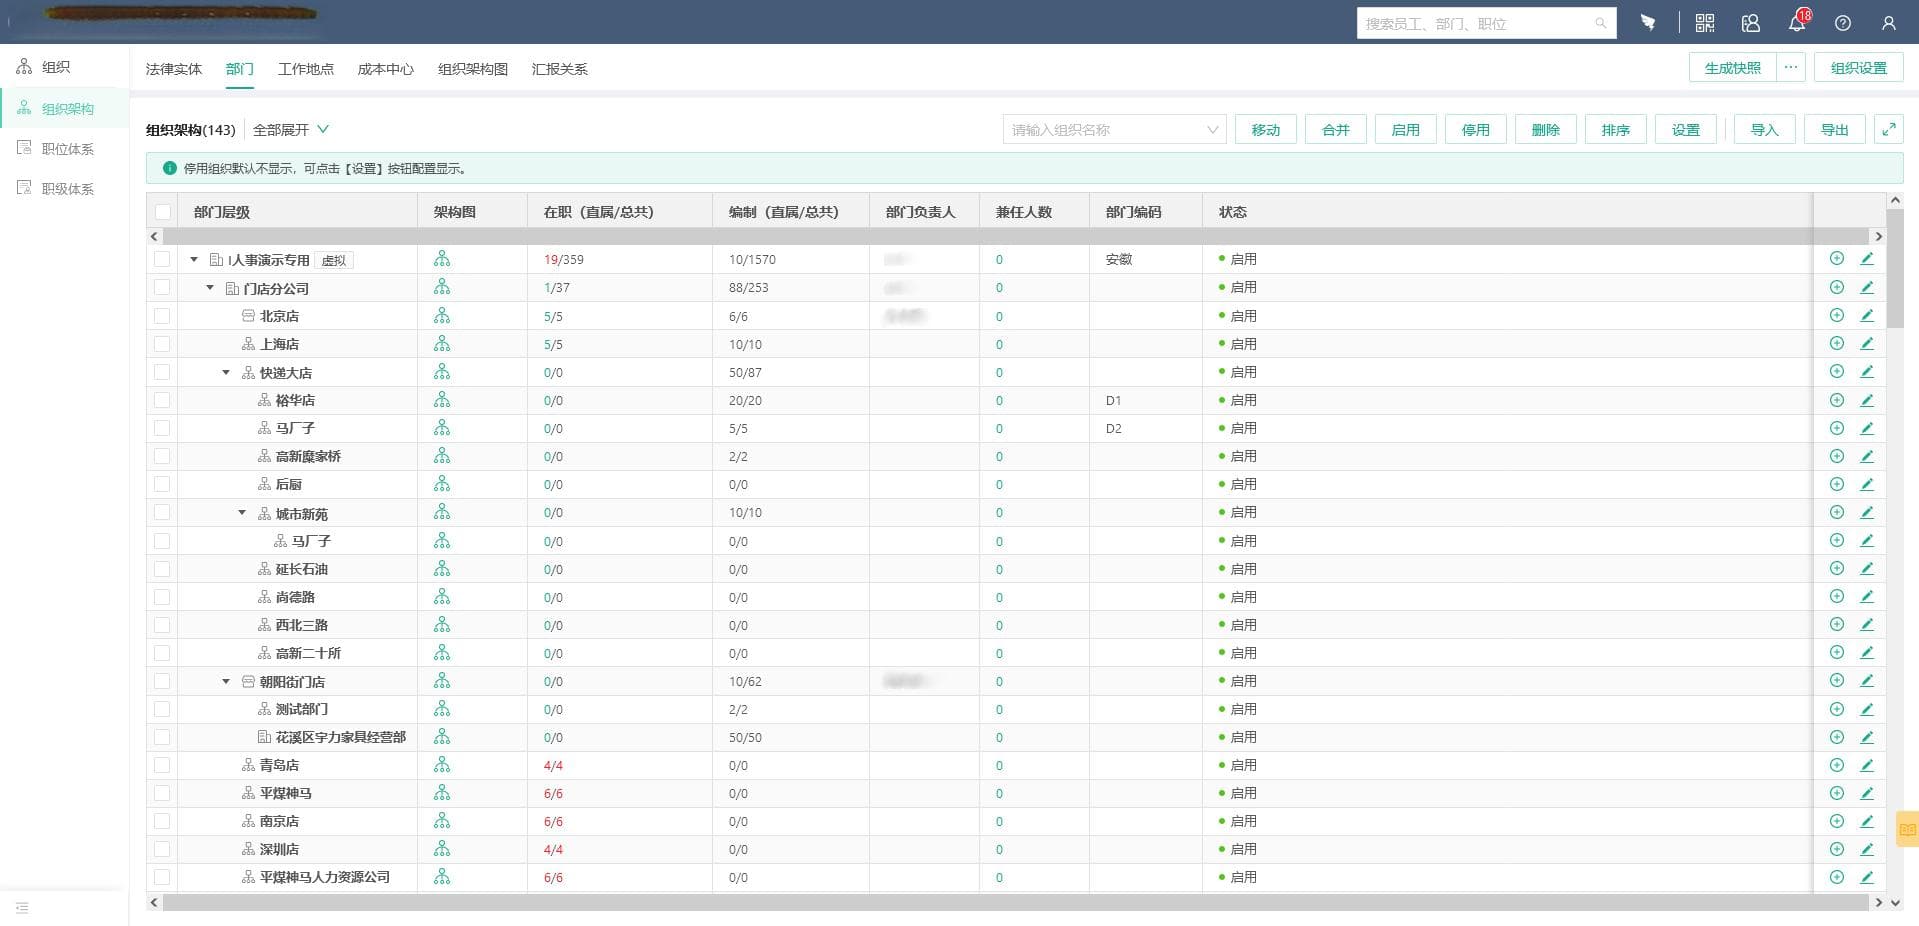This screenshot has height=926, width=1919.
Task: Open the user profile icon
Action: click(x=1889, y=23)
